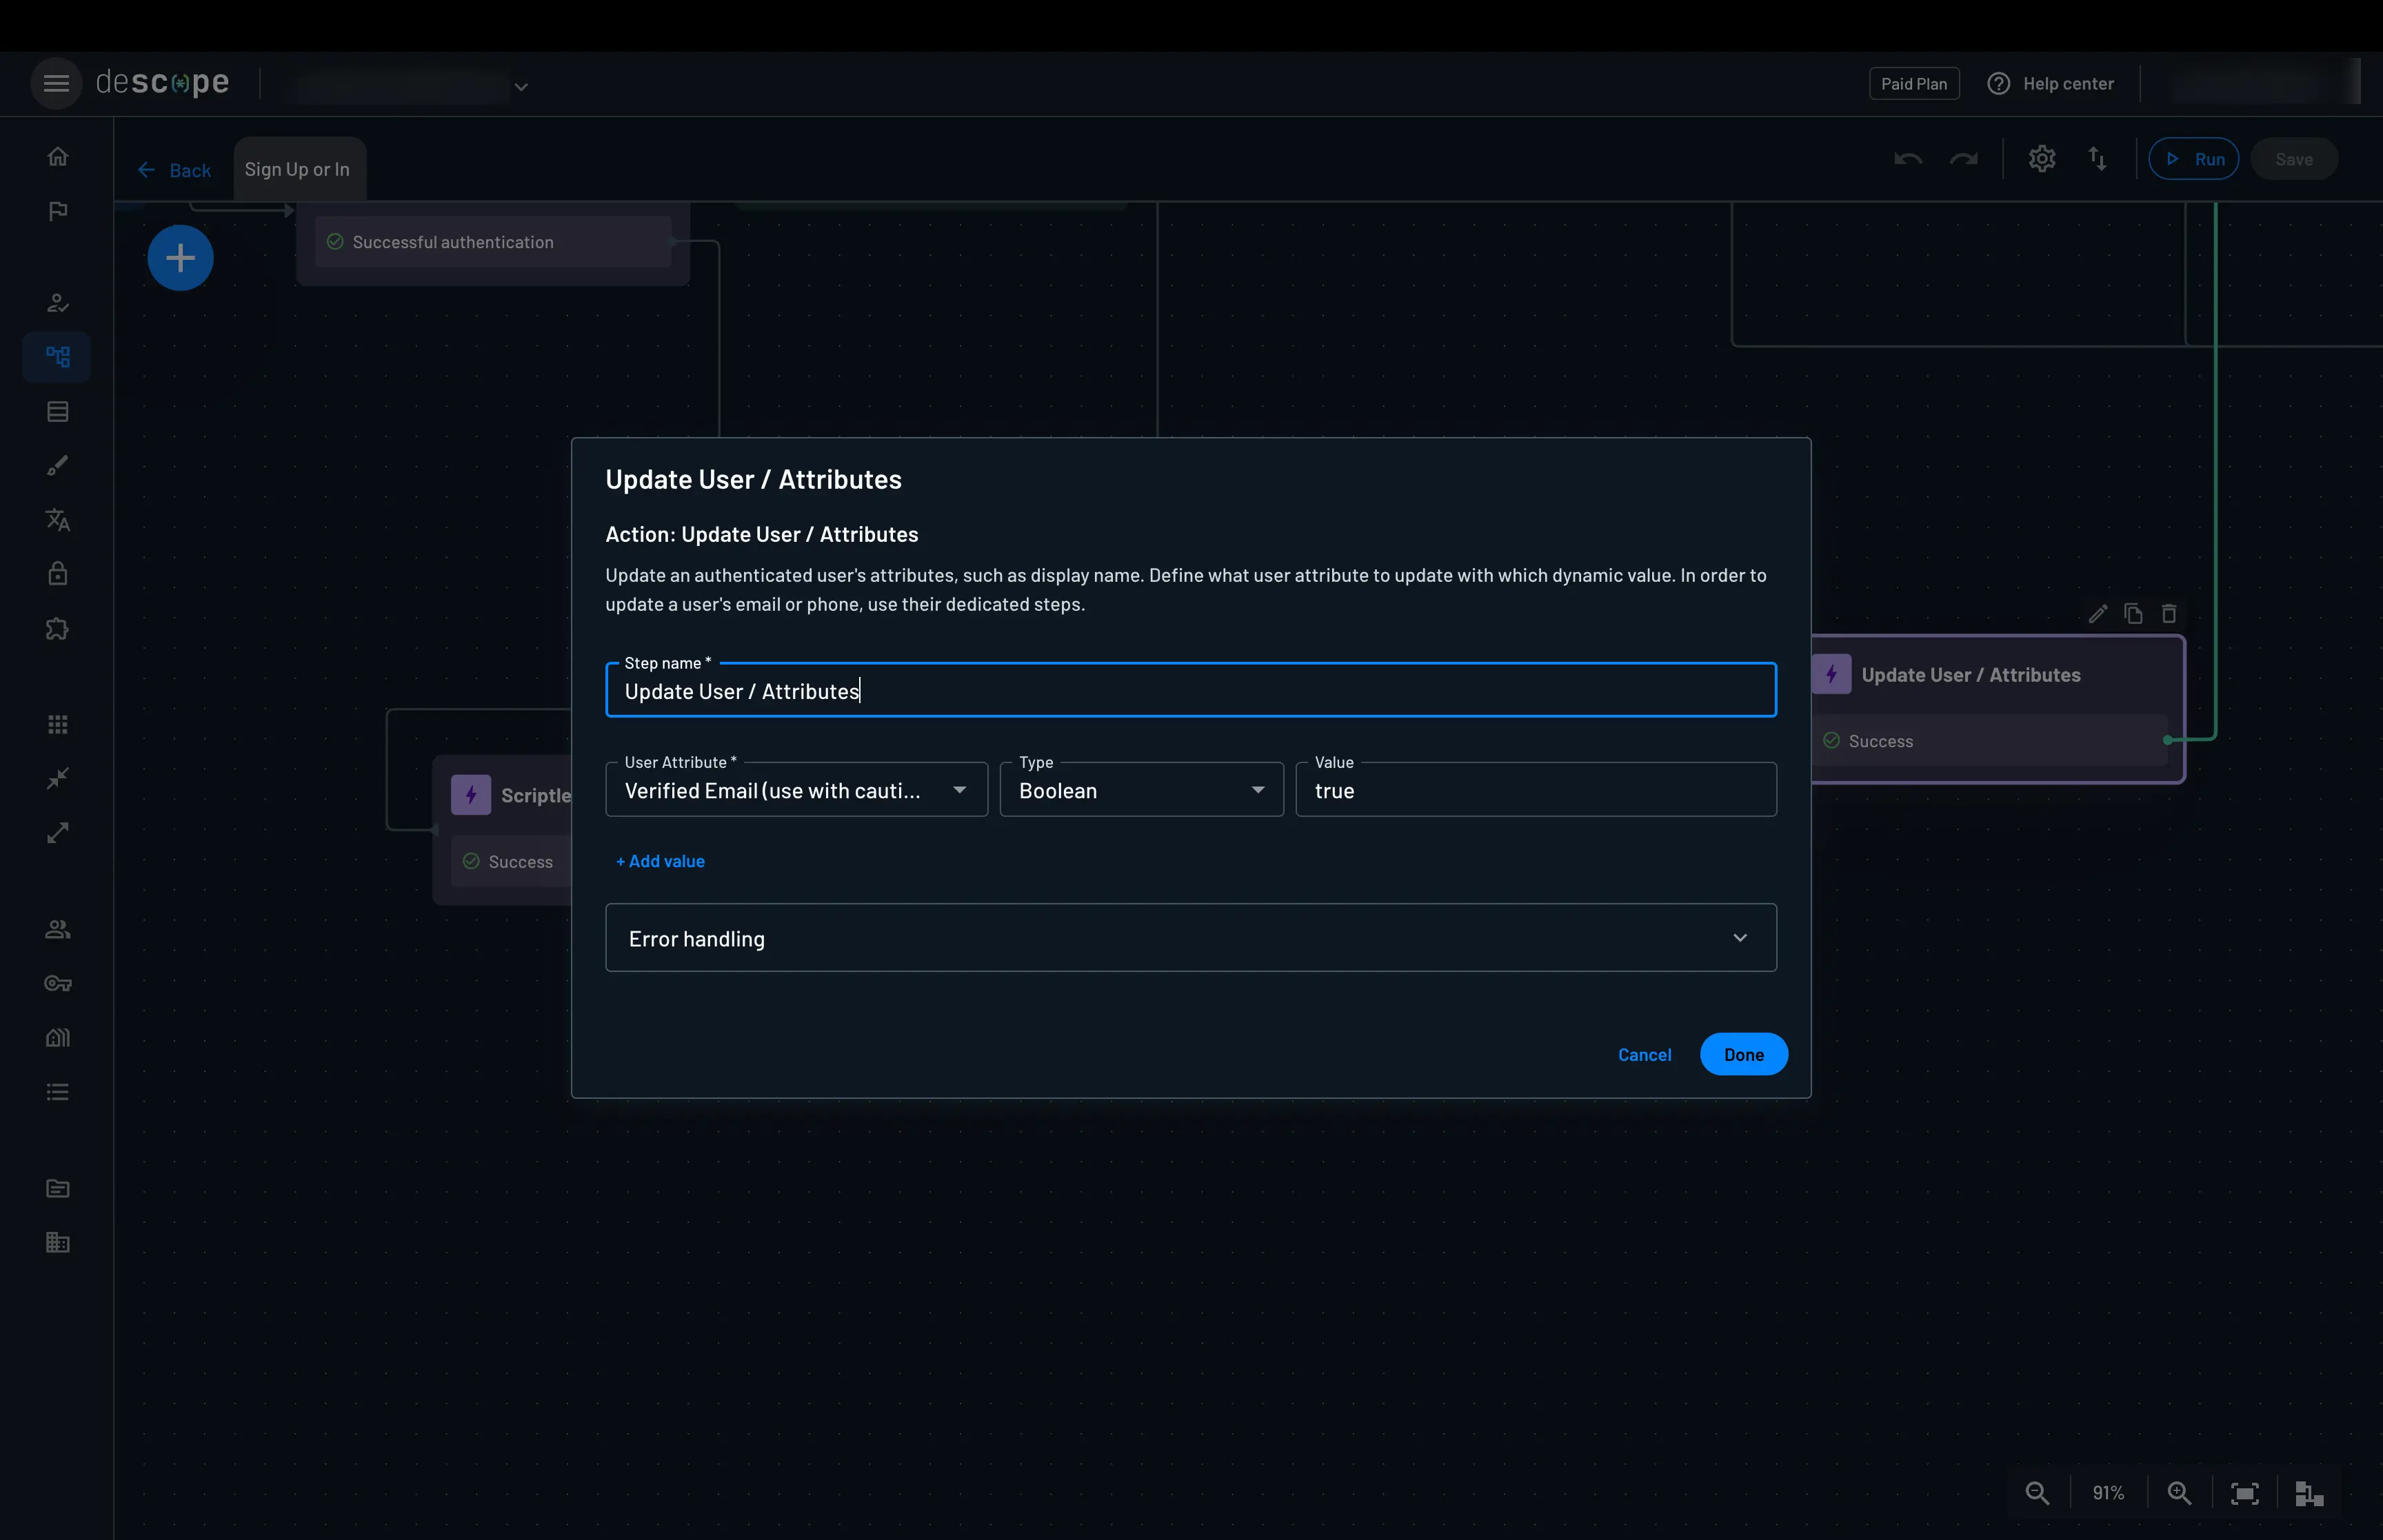
Task: Expand the Error handling section
Action: pos(1190,938)
